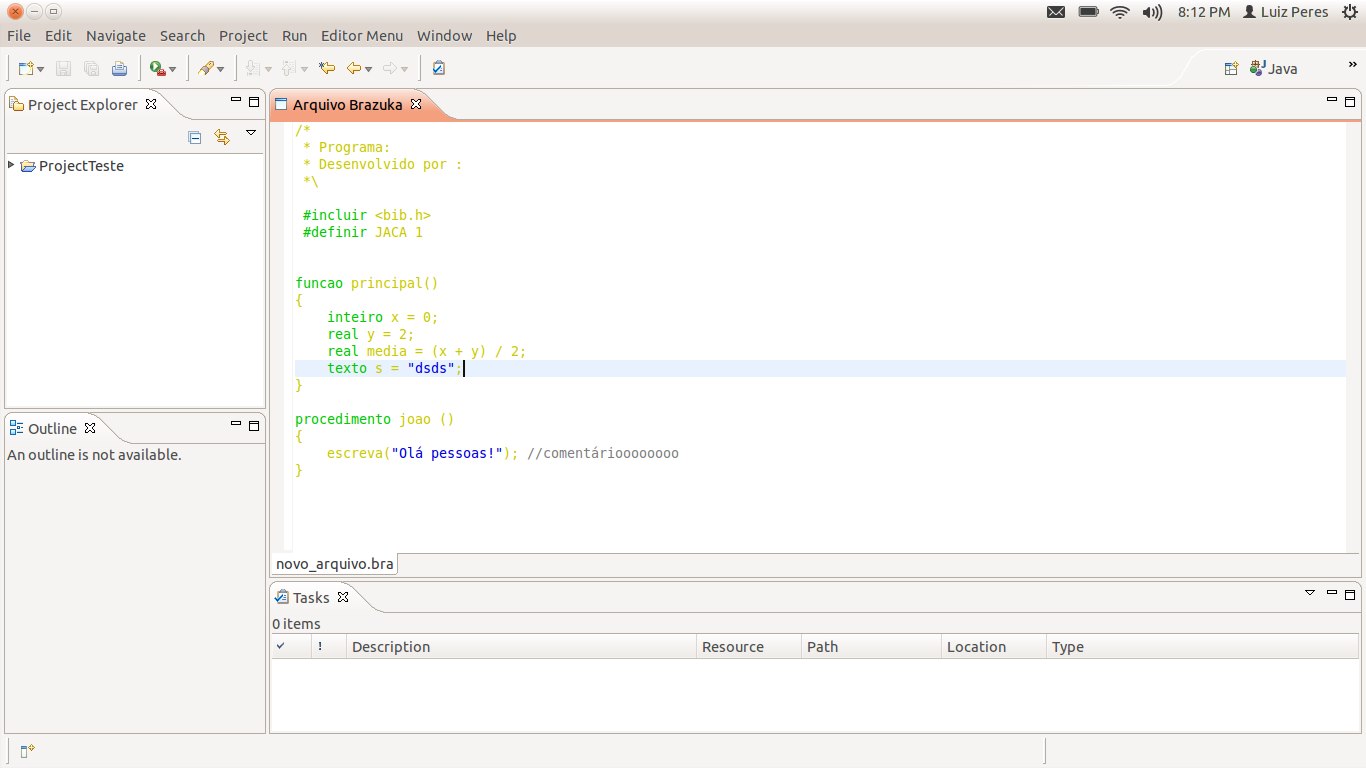This screenshot has height=768, width=1366.
Task: Select the Project Explorer tab
Action: click(x=82, y=104)
